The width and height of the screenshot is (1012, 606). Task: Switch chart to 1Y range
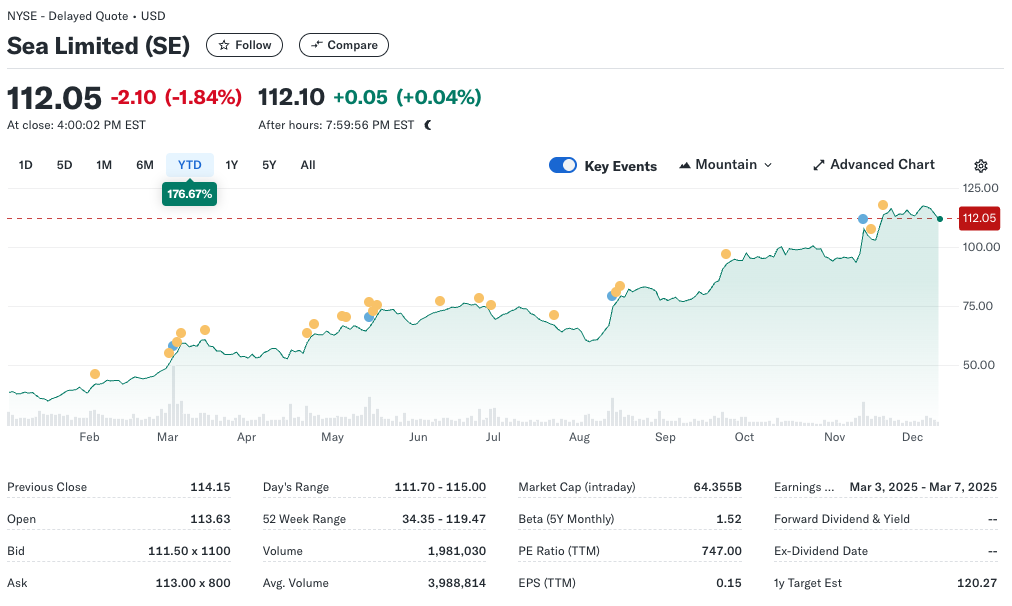pyautogui.click(x=232, y=165)
